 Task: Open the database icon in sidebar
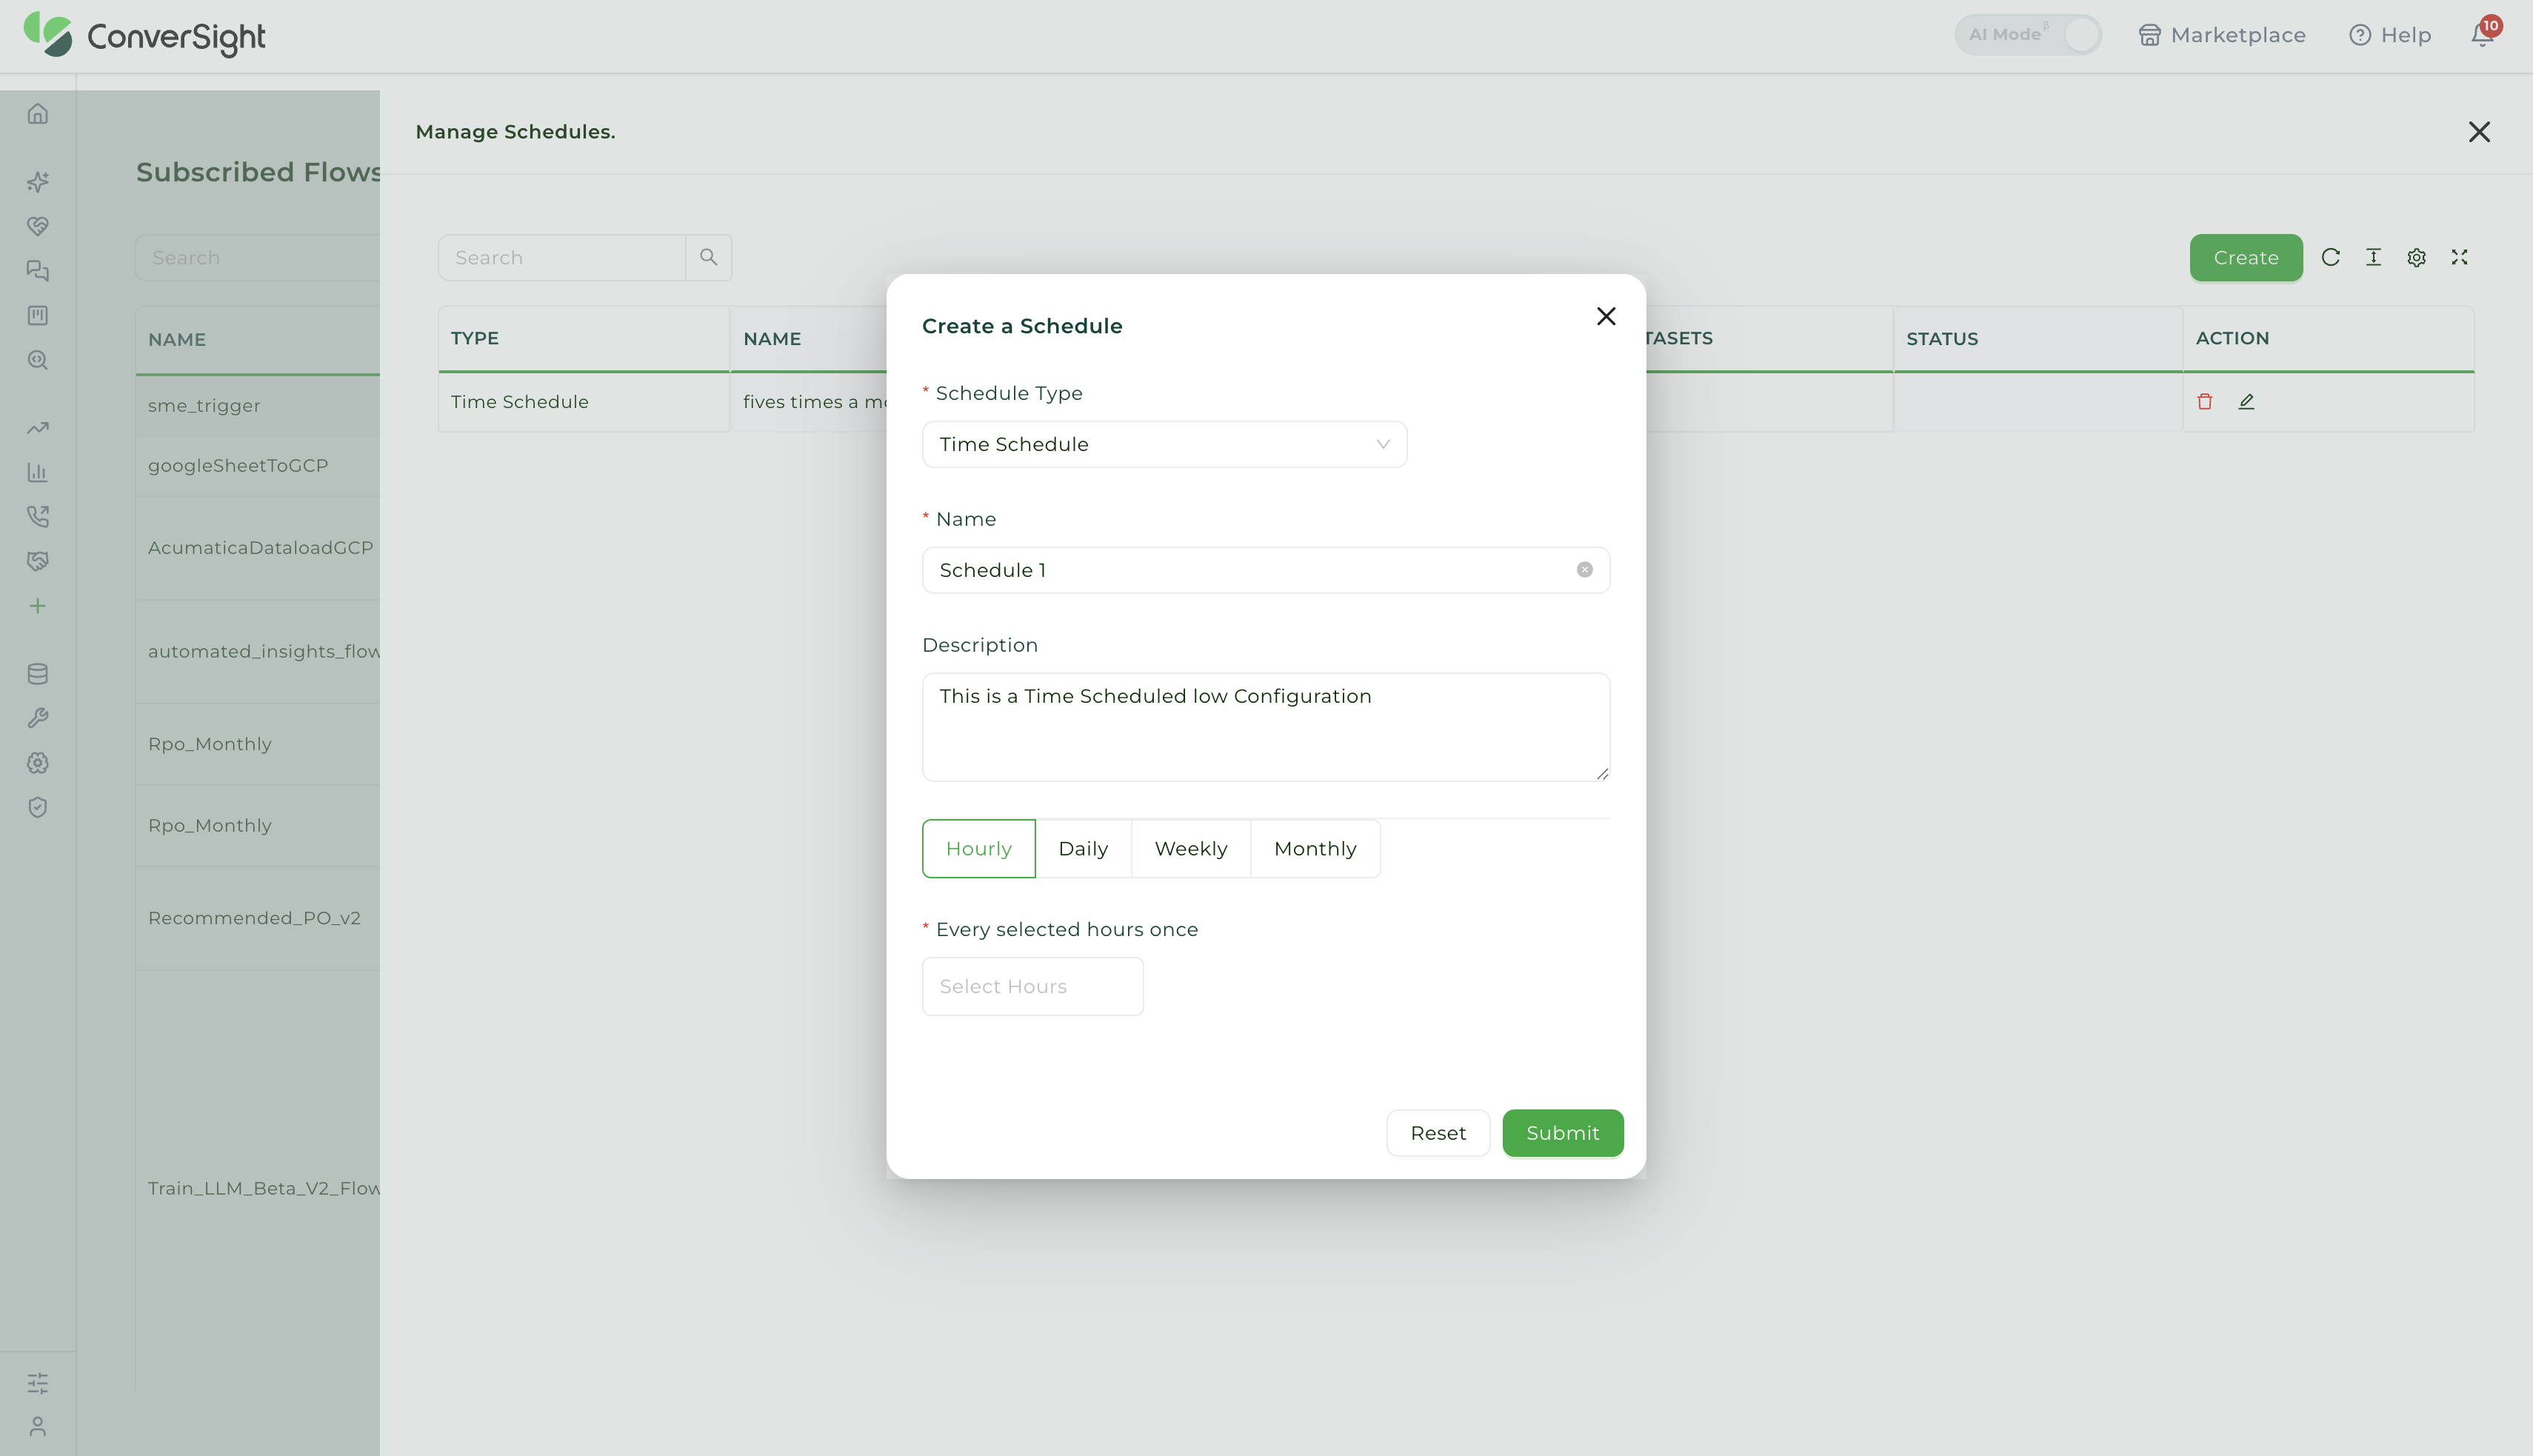(x=38, y=674)
